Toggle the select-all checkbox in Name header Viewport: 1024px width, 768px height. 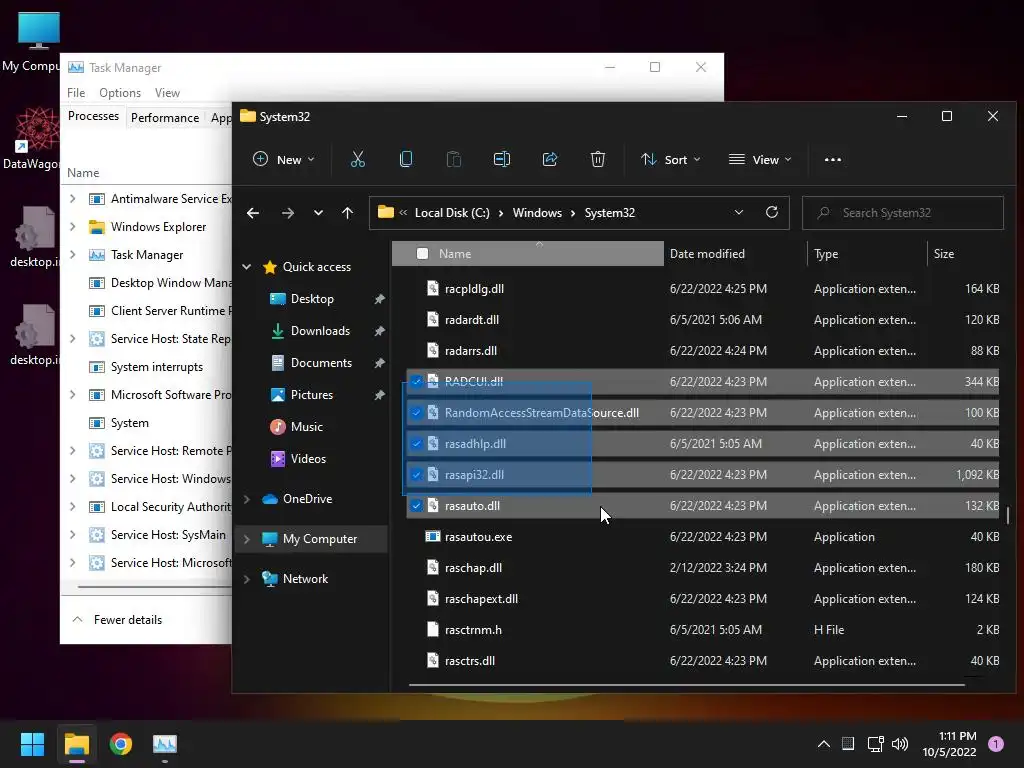(423, 253)
